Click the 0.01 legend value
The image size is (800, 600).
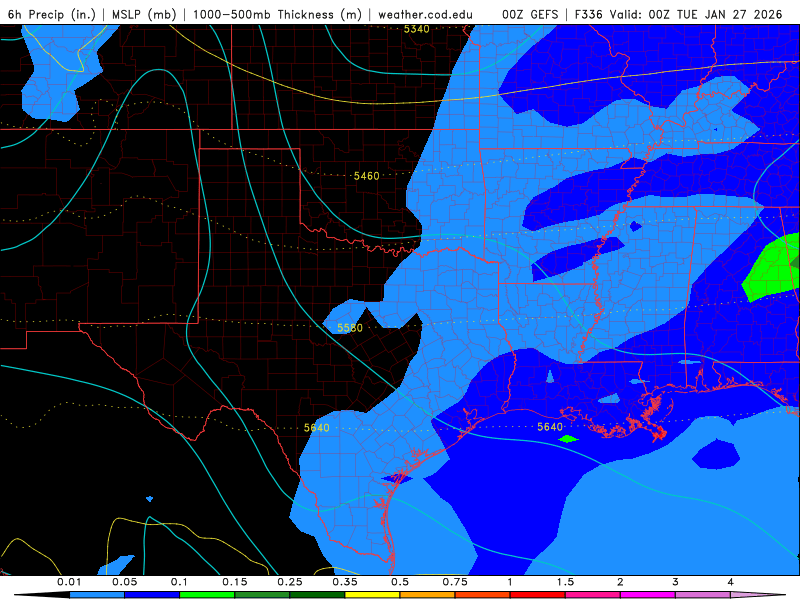(69, 582)
